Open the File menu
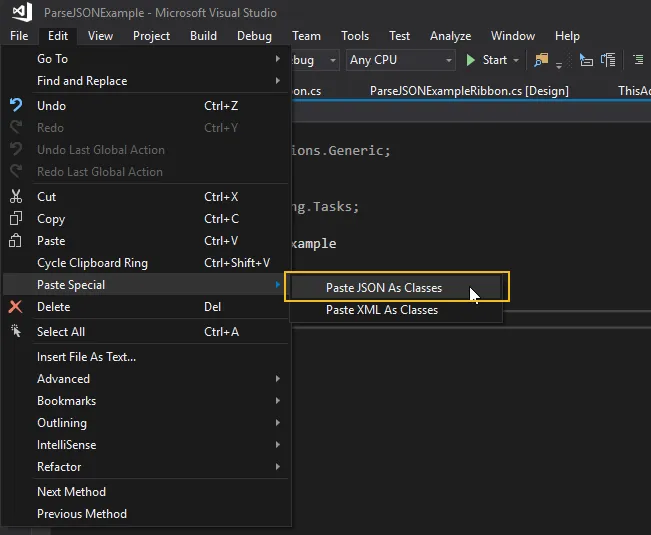The width and height of the screenshot is (651, 535). (19, 36)
